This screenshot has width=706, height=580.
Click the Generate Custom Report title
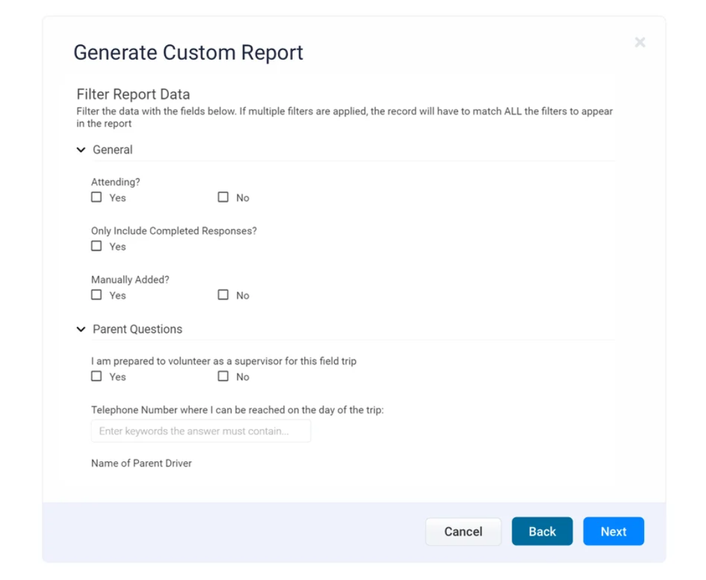(188, 53)
